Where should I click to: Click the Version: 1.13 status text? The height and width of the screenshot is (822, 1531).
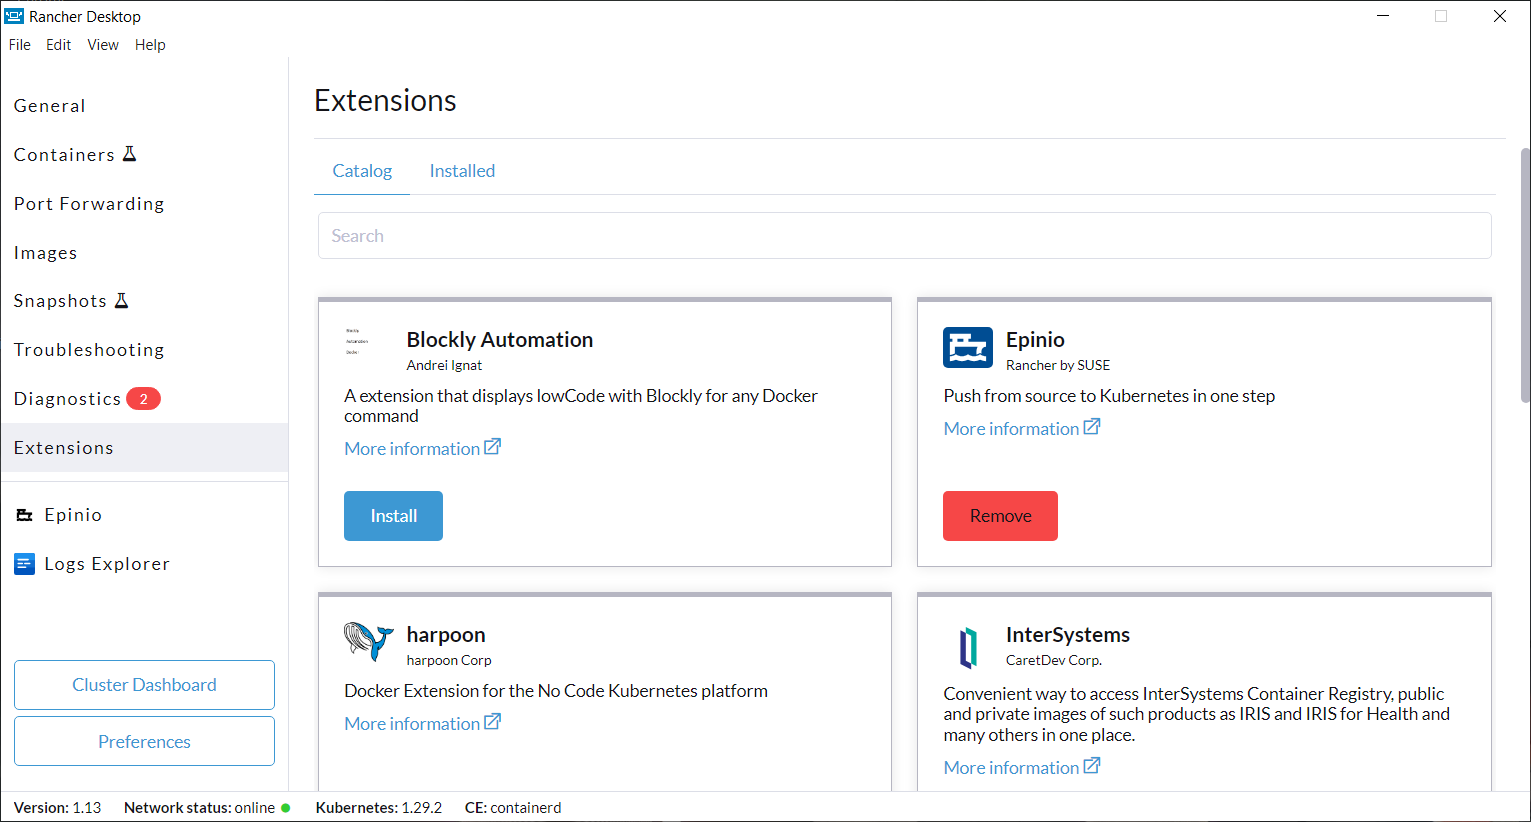[57, 808]
